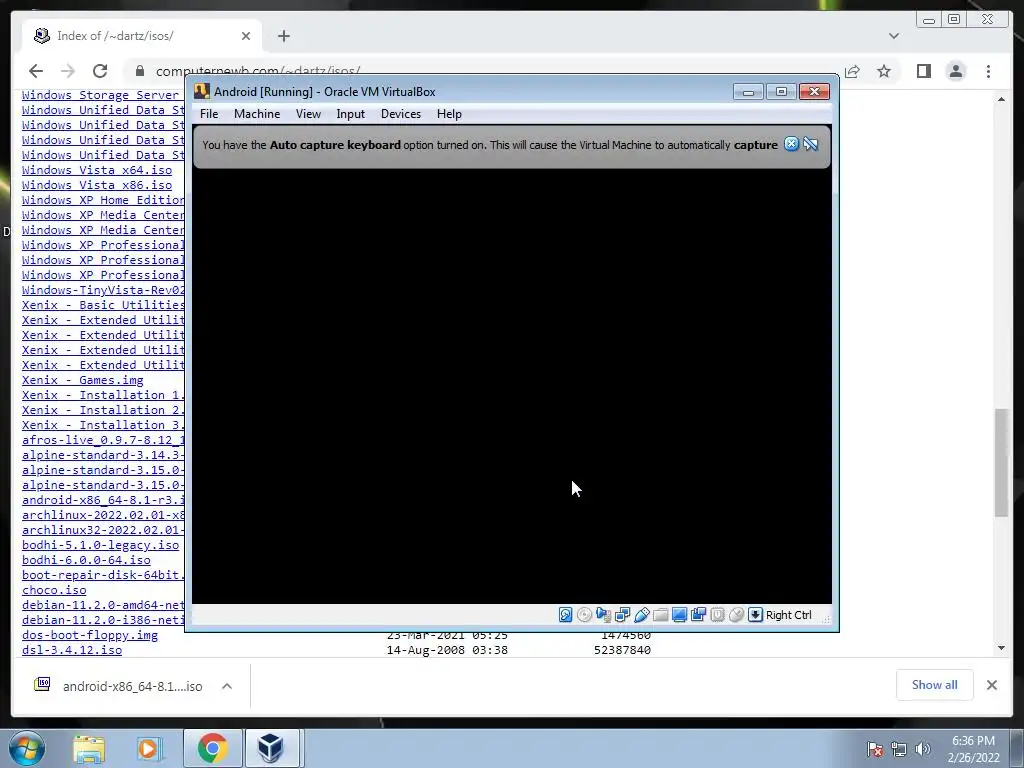Image resolution: width=1024 pixels, height=768 pixels.
Task: Go back in Chrome
Action: (36, 71)
